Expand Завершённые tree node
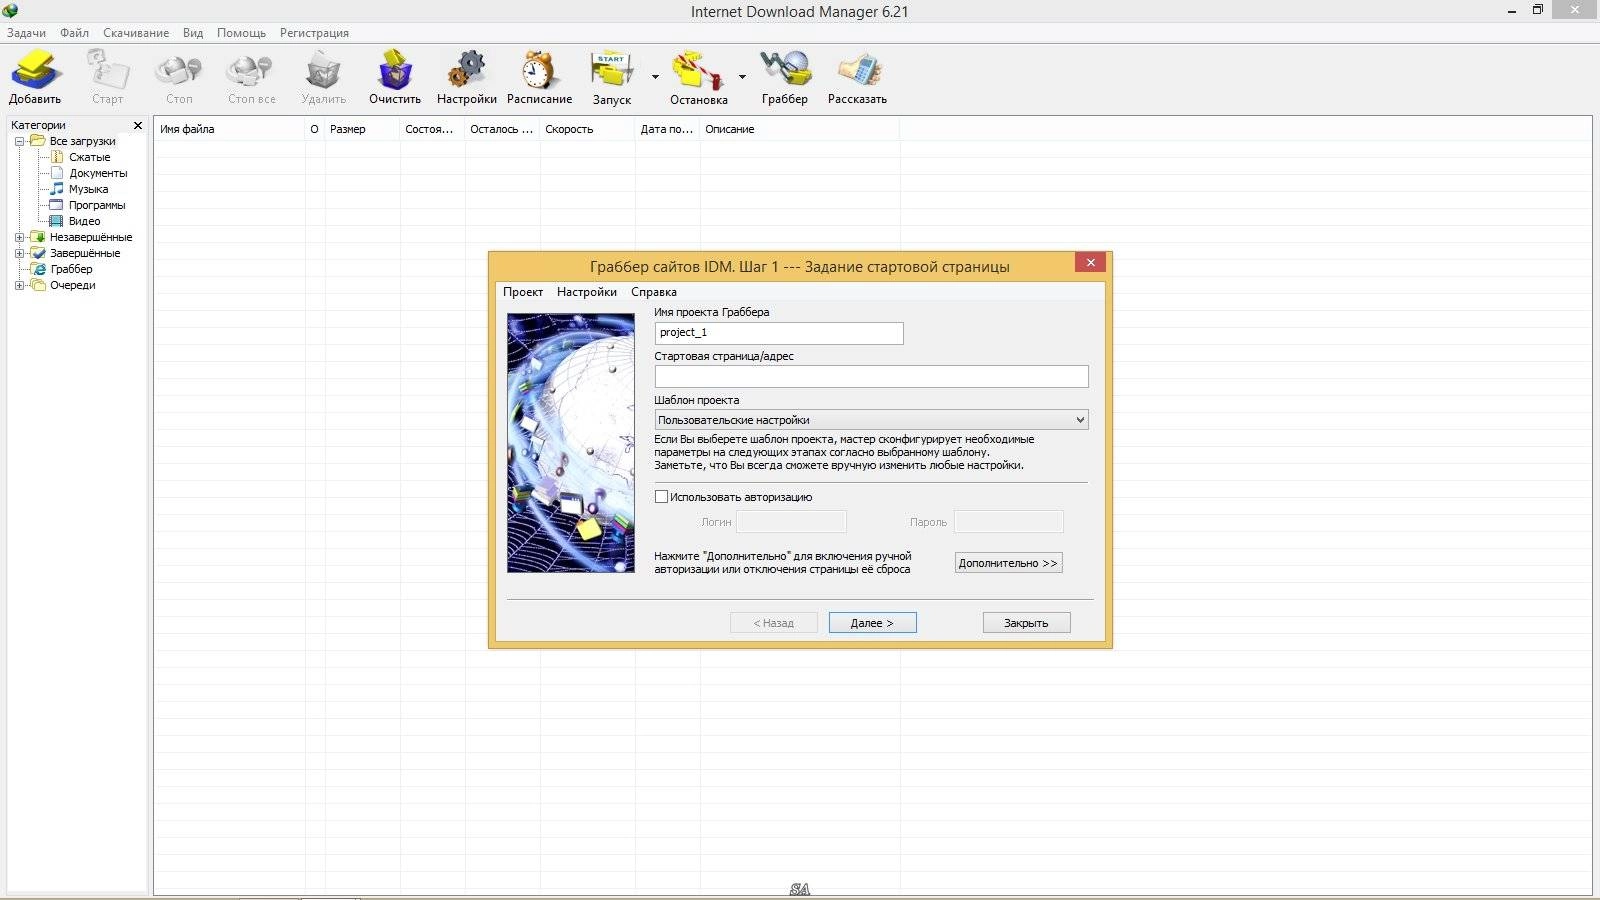 [19, 253]
